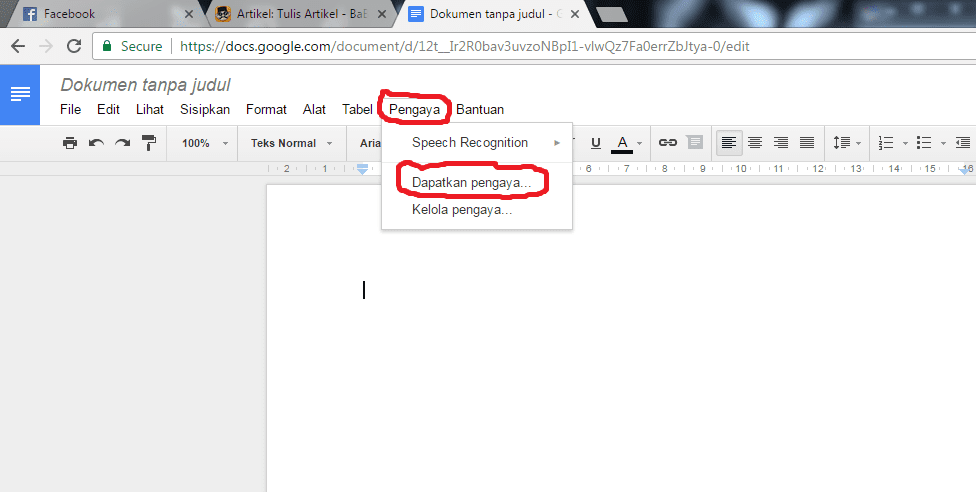Click the bulleted list icon
The width and height of the screenshot is (976, 492).
pyautogui.click(x=924, y=143)
